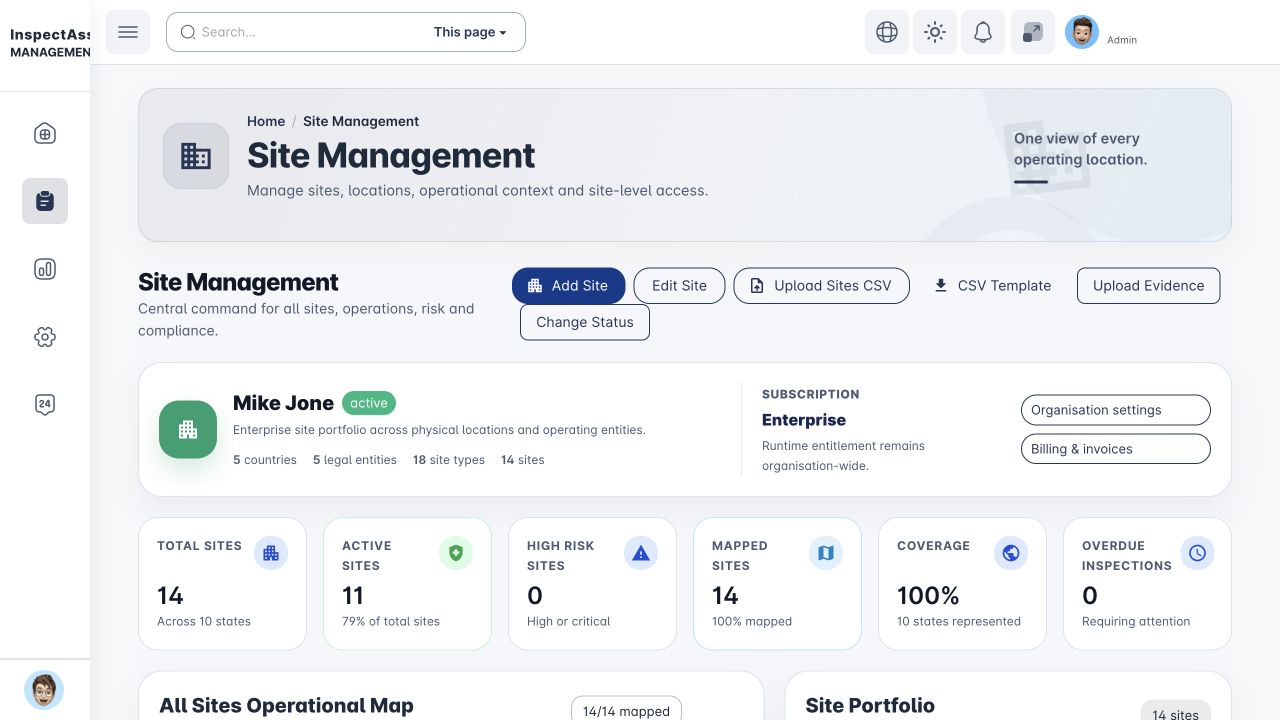Click the Change Status button
1280x720 pixels.
pyautogui.click(x=585, y=322)
